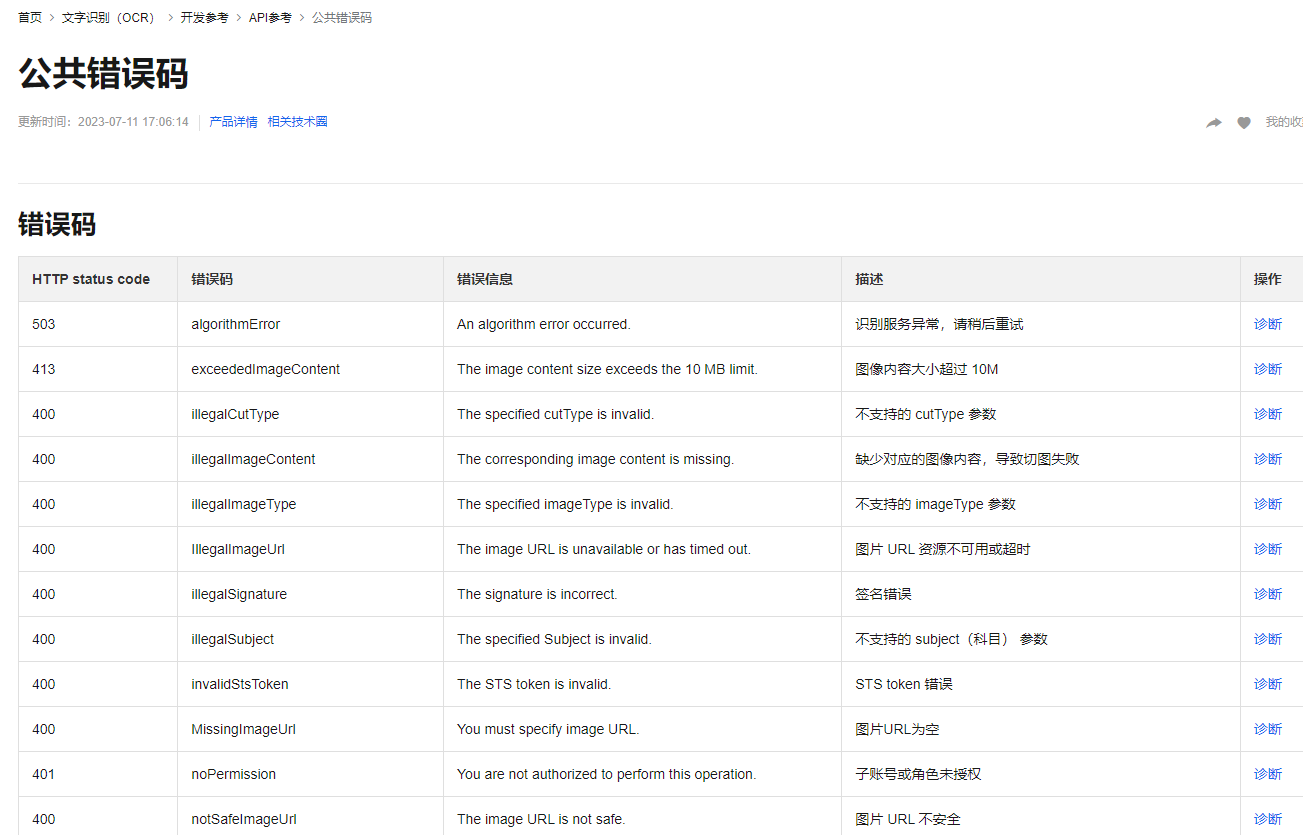Click 'The image URL is not safe.' message
The image size is (1303, 835).
[x=541, y=819]
